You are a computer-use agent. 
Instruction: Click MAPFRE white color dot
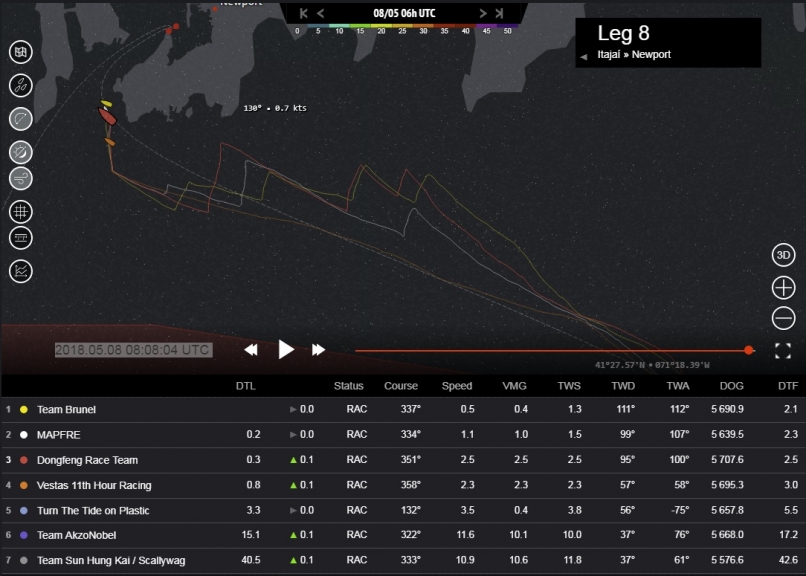pos(24,435)
